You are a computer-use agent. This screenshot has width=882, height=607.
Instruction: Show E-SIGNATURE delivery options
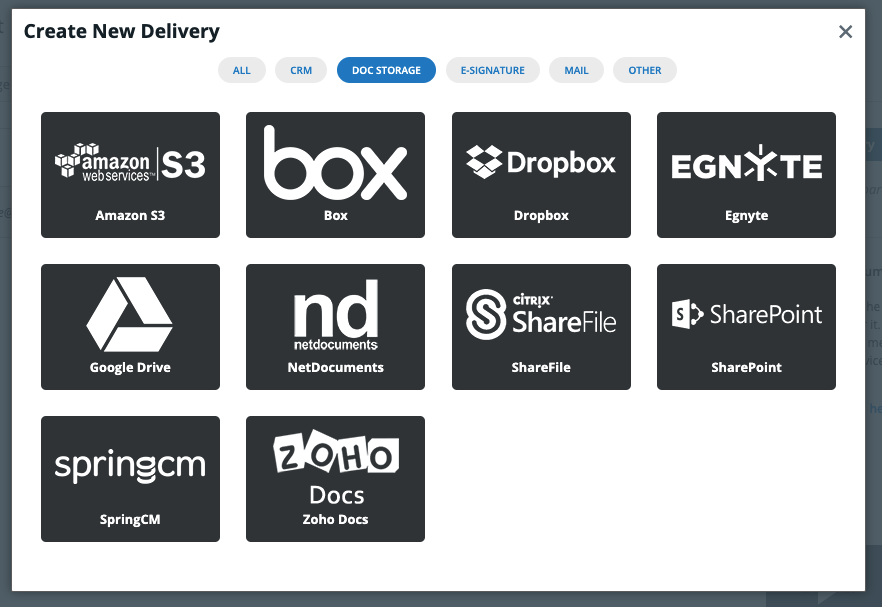[x=493, y=70]
